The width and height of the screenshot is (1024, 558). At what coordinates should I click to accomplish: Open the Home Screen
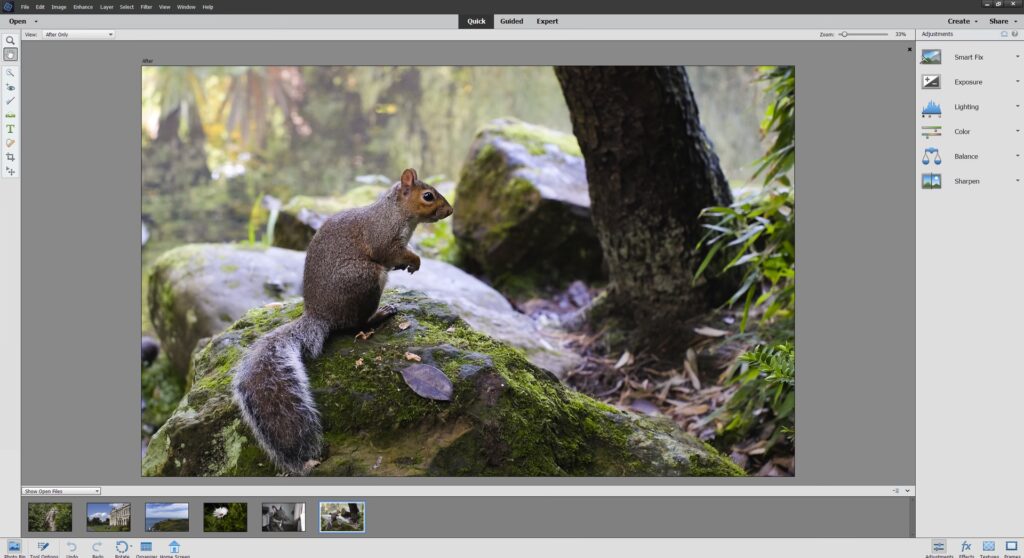coord(174,547)
